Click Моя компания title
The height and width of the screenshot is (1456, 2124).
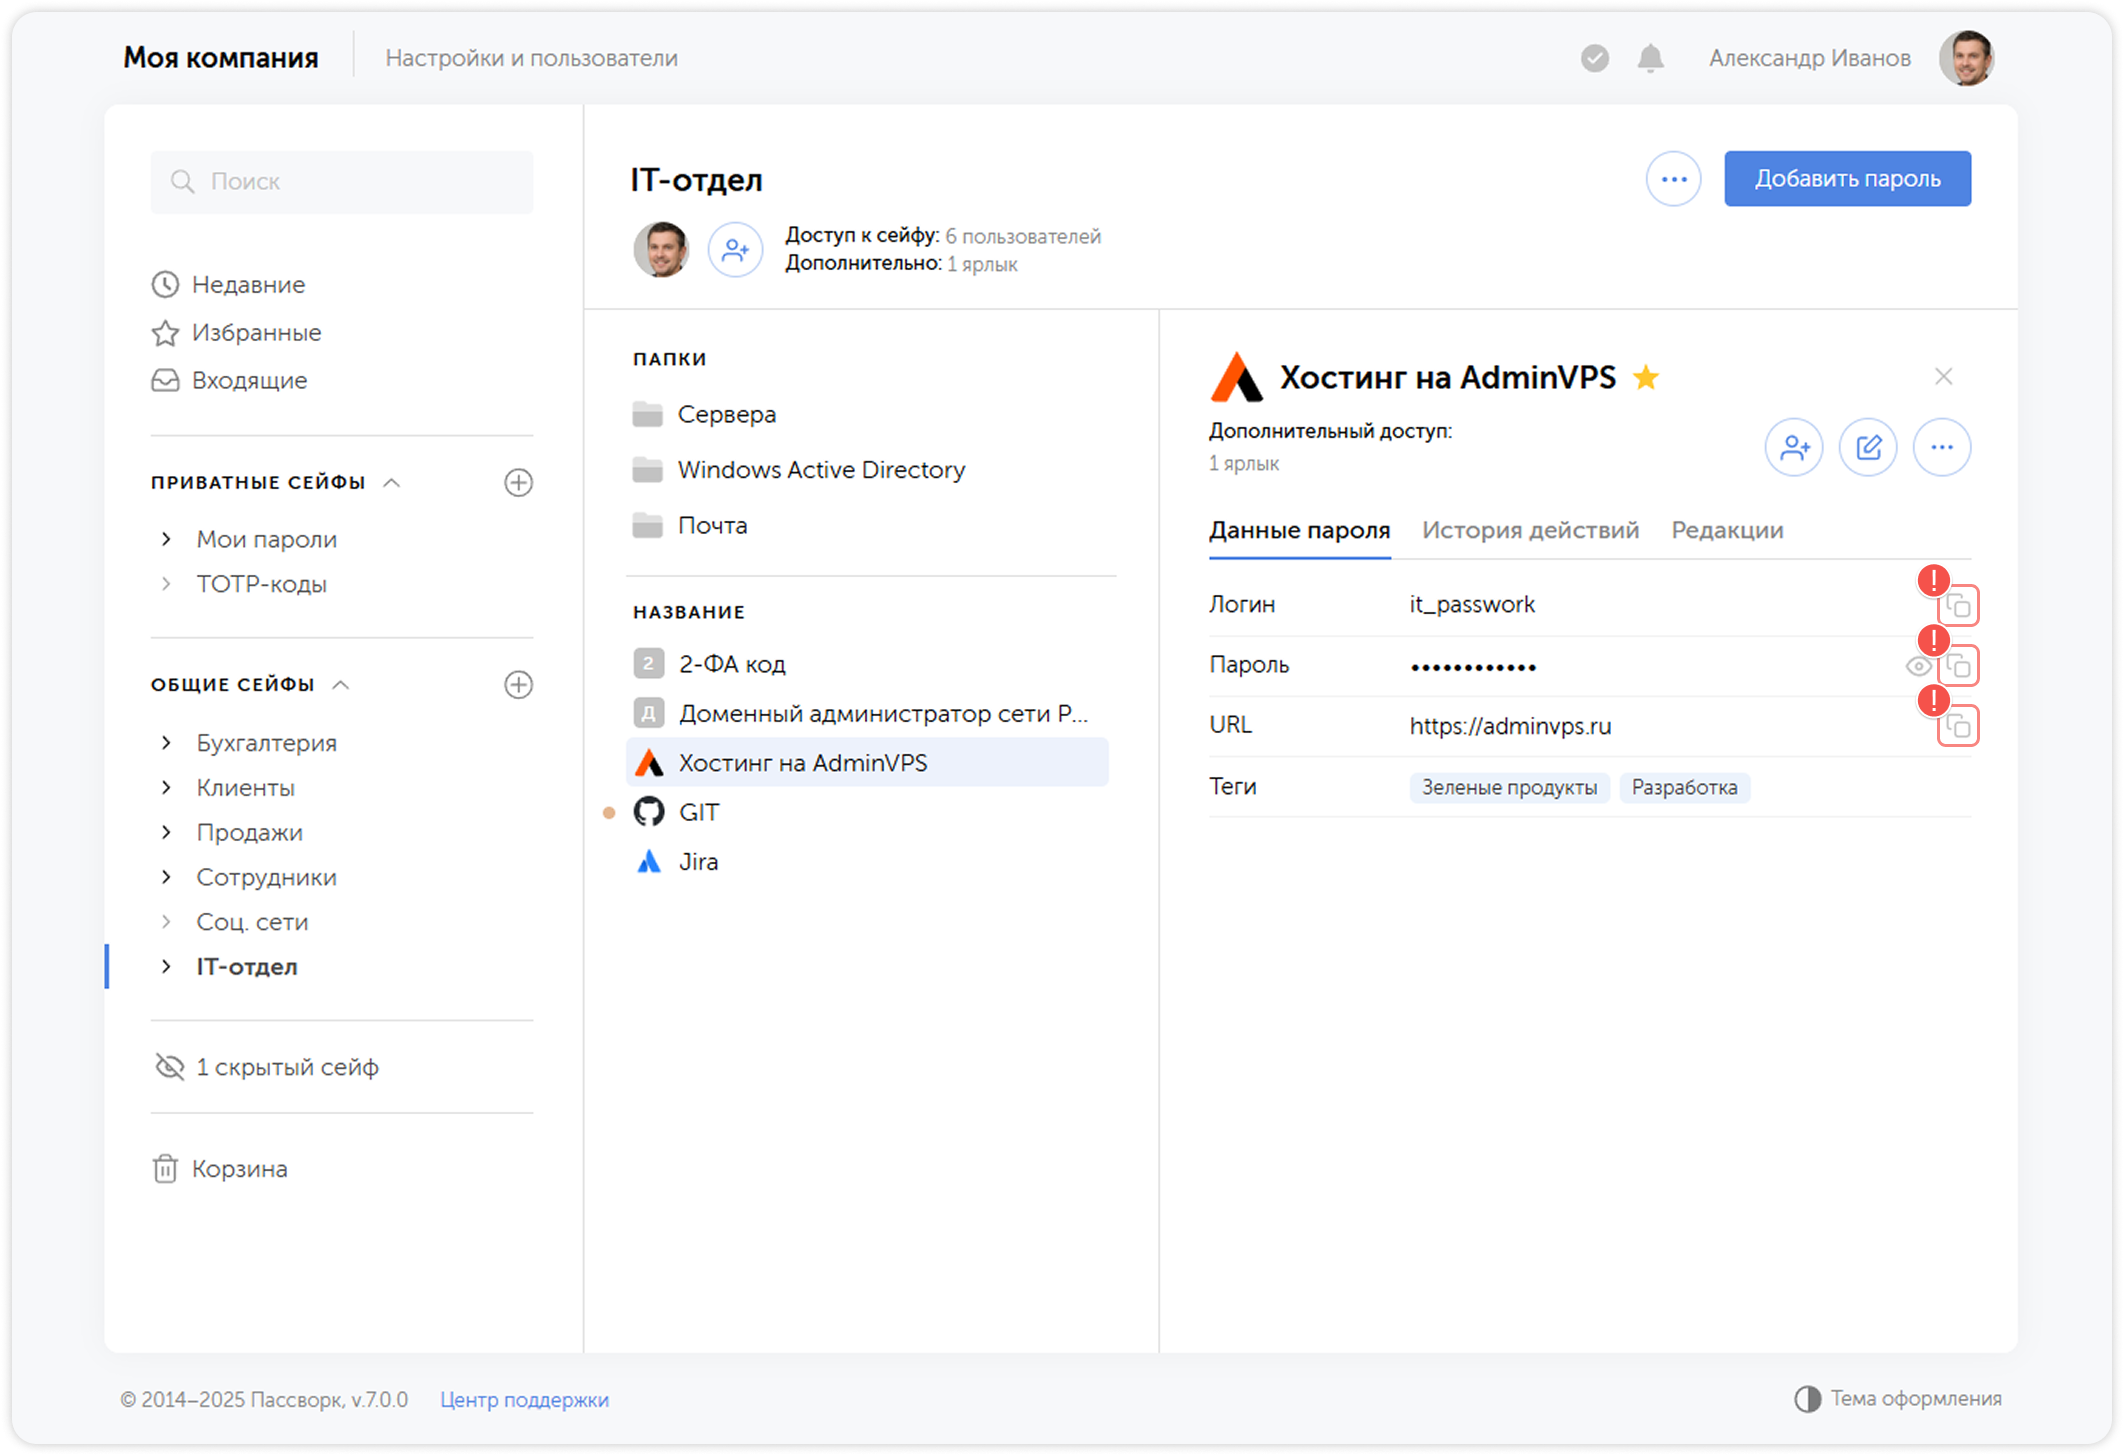220,58
